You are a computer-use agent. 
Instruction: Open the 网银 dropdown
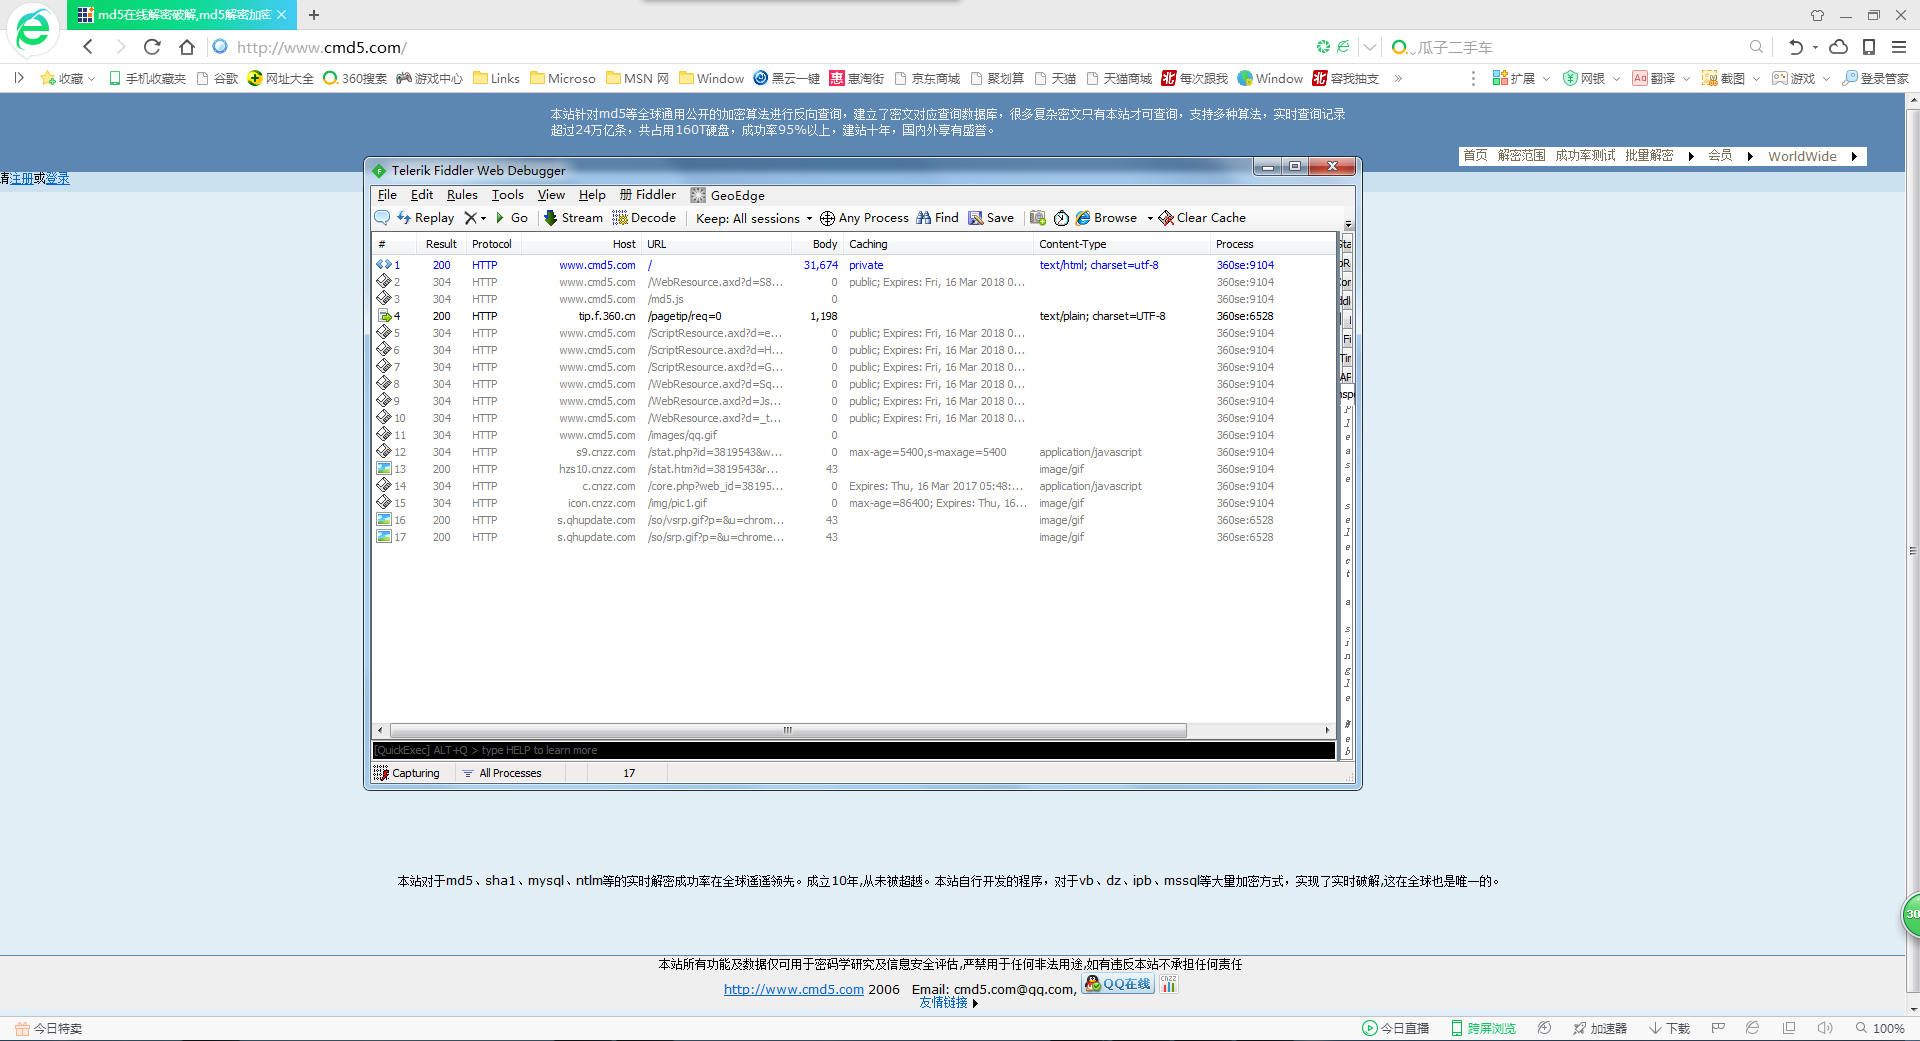point(1591,78)
